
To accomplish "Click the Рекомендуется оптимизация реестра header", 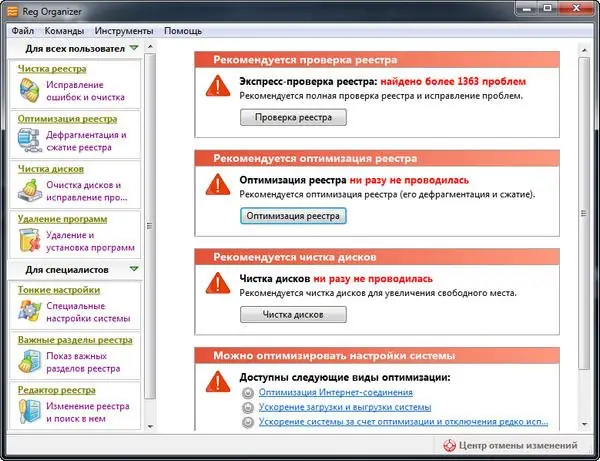I will pos(377,158).
